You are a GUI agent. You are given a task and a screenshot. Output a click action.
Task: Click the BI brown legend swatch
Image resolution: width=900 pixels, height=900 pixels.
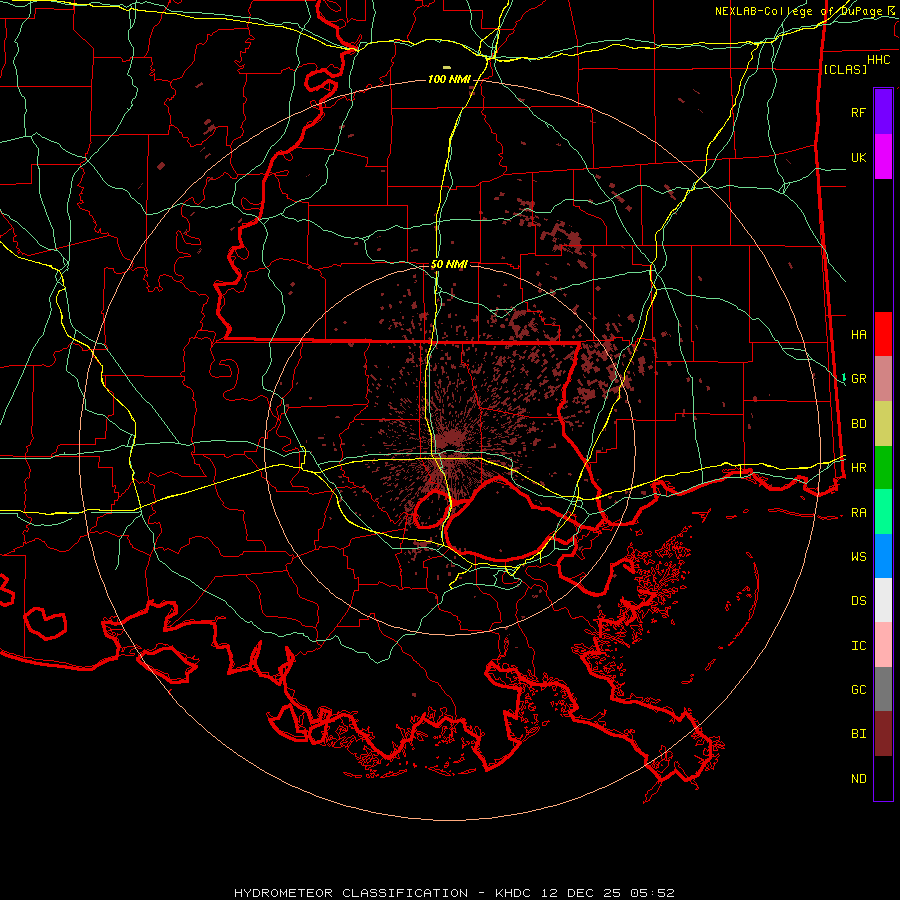tap(883, 734)
